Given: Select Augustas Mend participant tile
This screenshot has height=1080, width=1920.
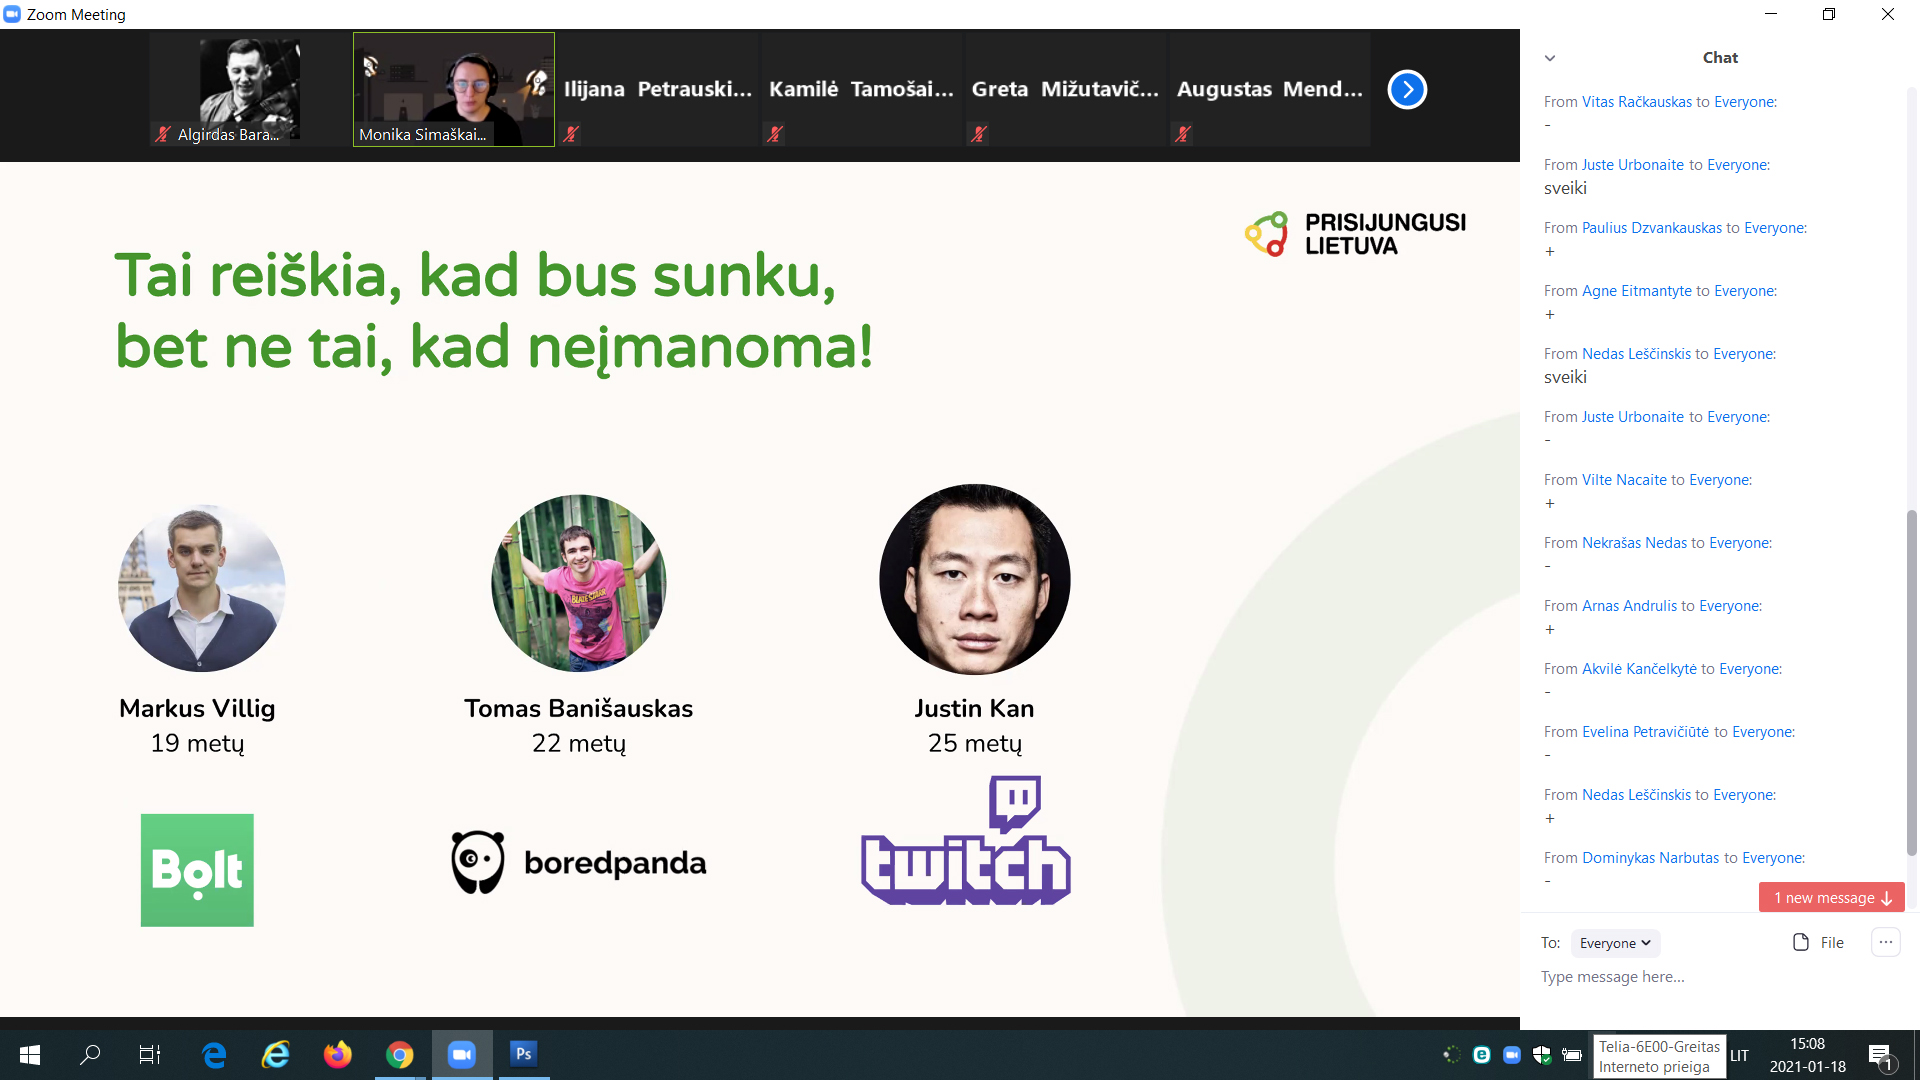Looking at the screenshot, I should pyautogui.click(x=1270, y=90).
